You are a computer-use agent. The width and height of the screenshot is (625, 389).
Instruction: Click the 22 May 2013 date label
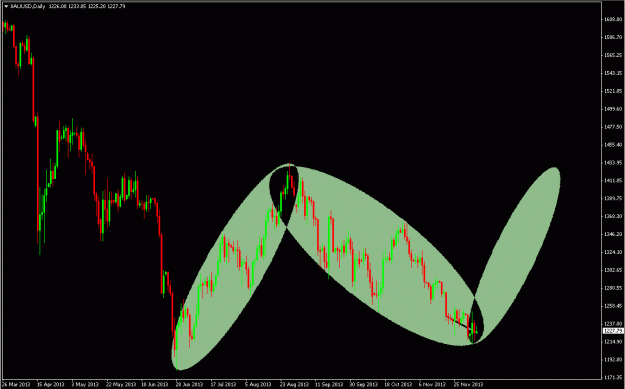click(121, 385)
